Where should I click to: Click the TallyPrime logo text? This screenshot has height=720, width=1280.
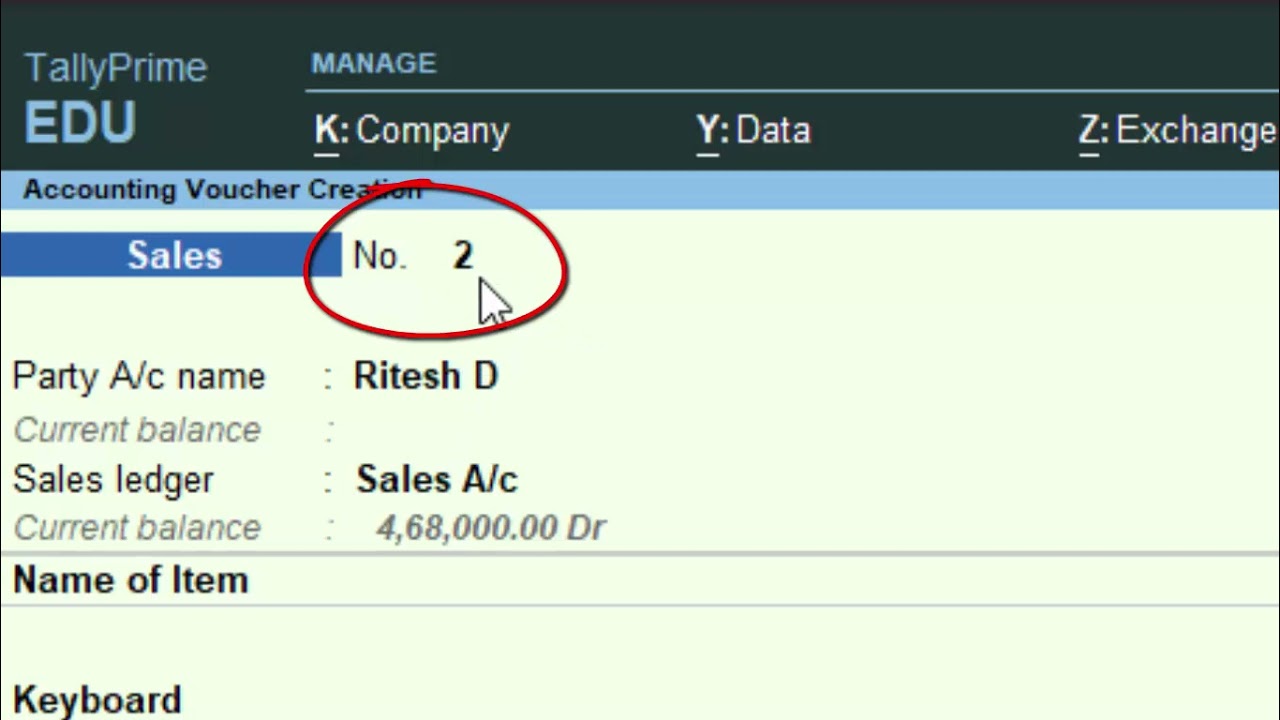(115, 68)
